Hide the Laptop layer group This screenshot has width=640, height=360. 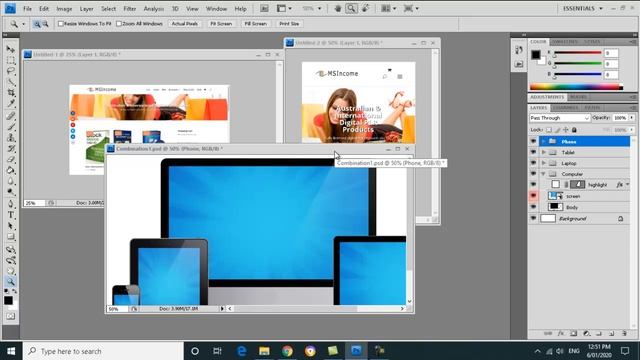(533, 163)
